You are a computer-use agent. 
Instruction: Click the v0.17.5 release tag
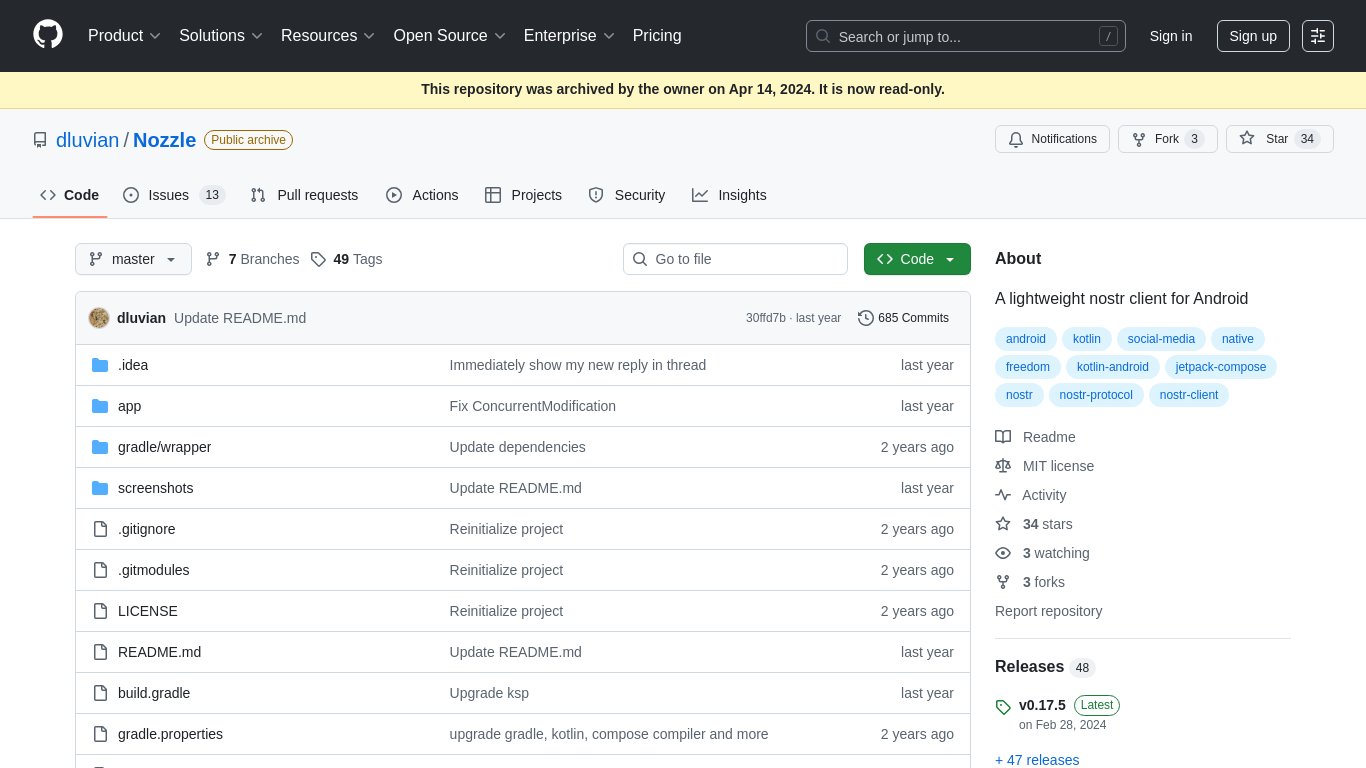pos(1042,705)
